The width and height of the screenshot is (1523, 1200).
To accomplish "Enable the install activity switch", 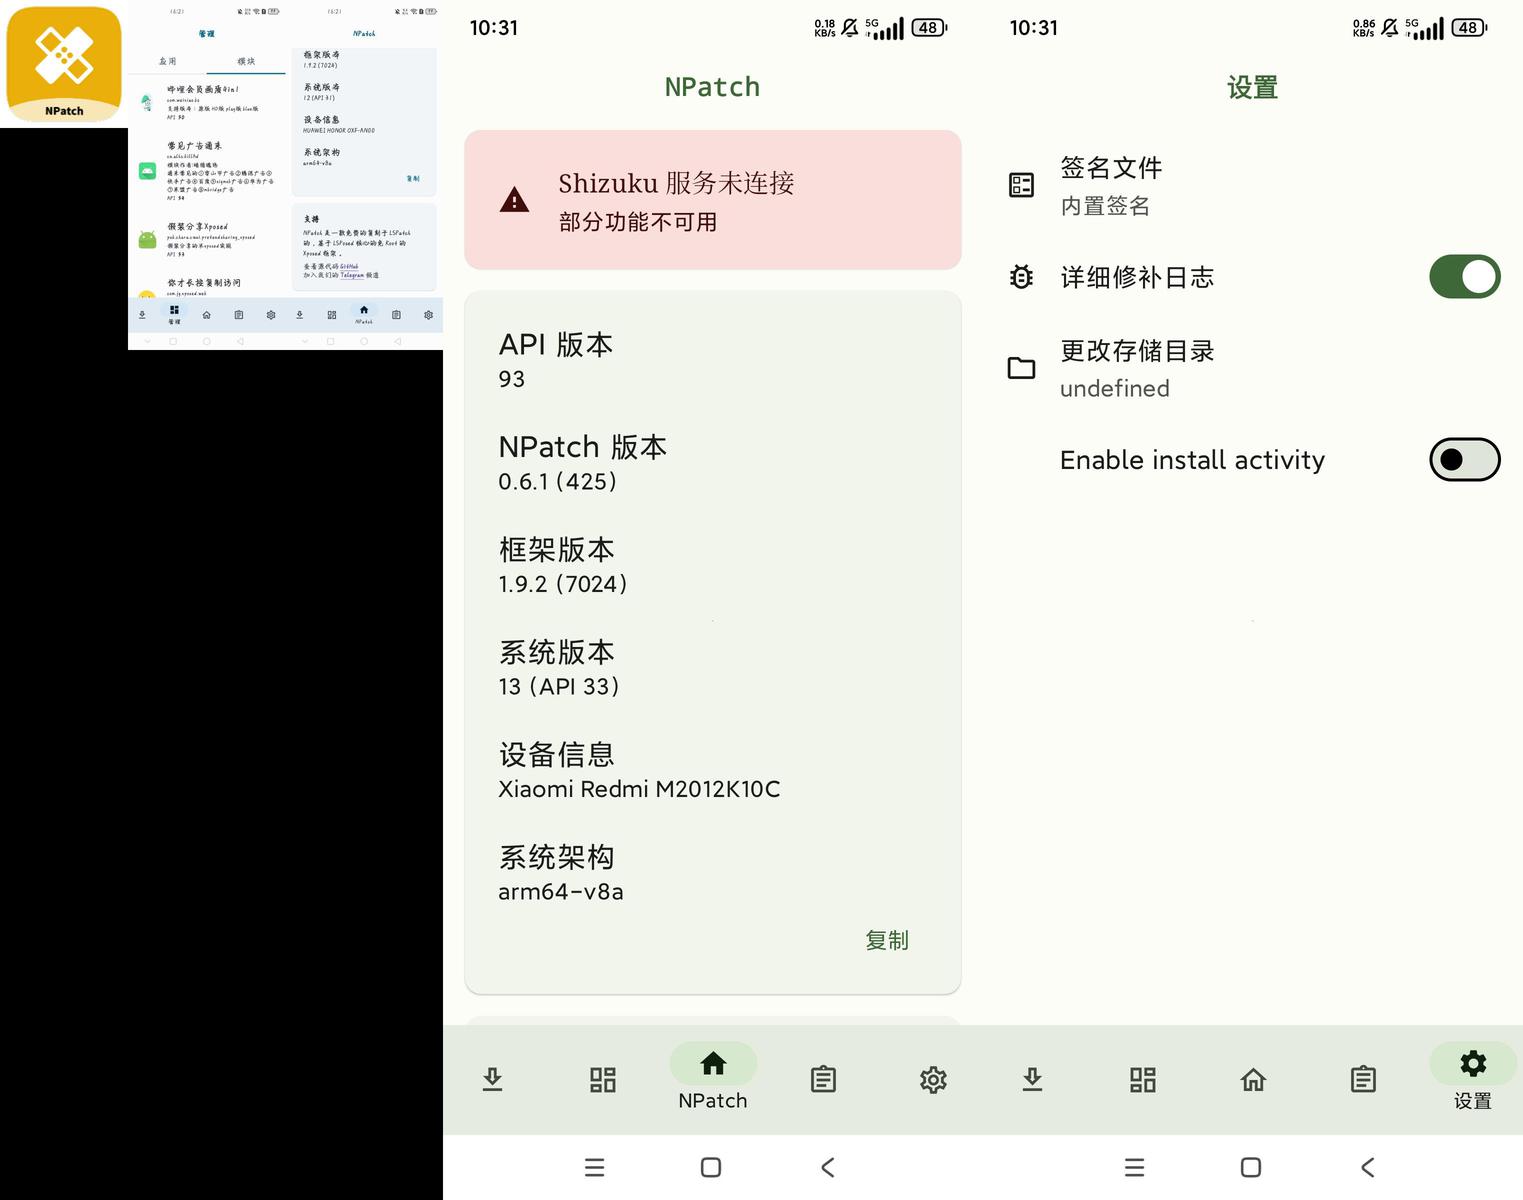I will (1464, 460).
